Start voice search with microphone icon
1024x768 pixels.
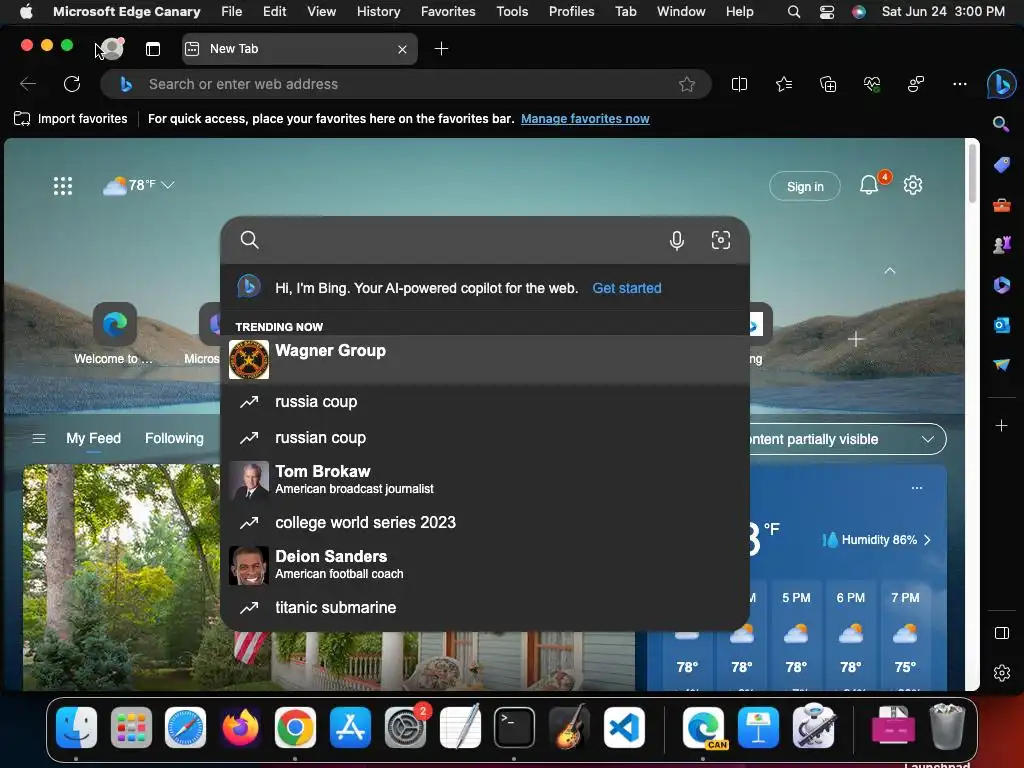click(x=677, y=240)
